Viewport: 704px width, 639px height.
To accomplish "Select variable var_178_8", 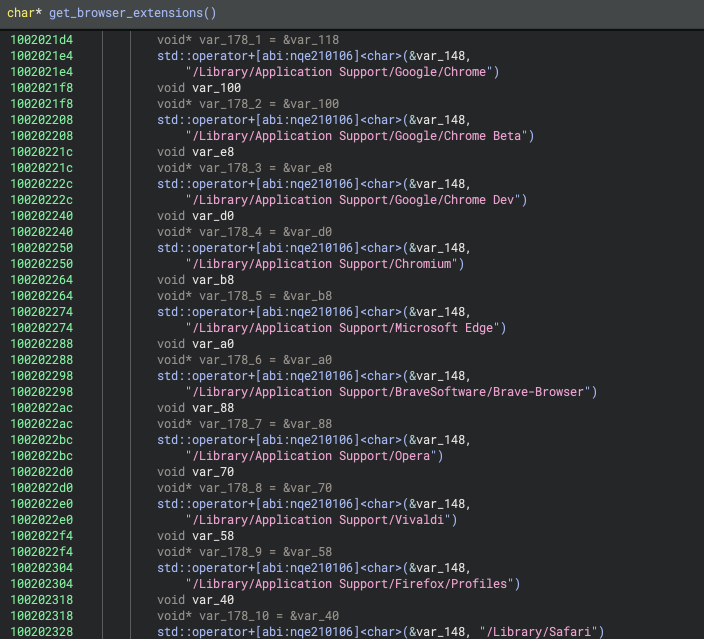I will coord(230,488).
